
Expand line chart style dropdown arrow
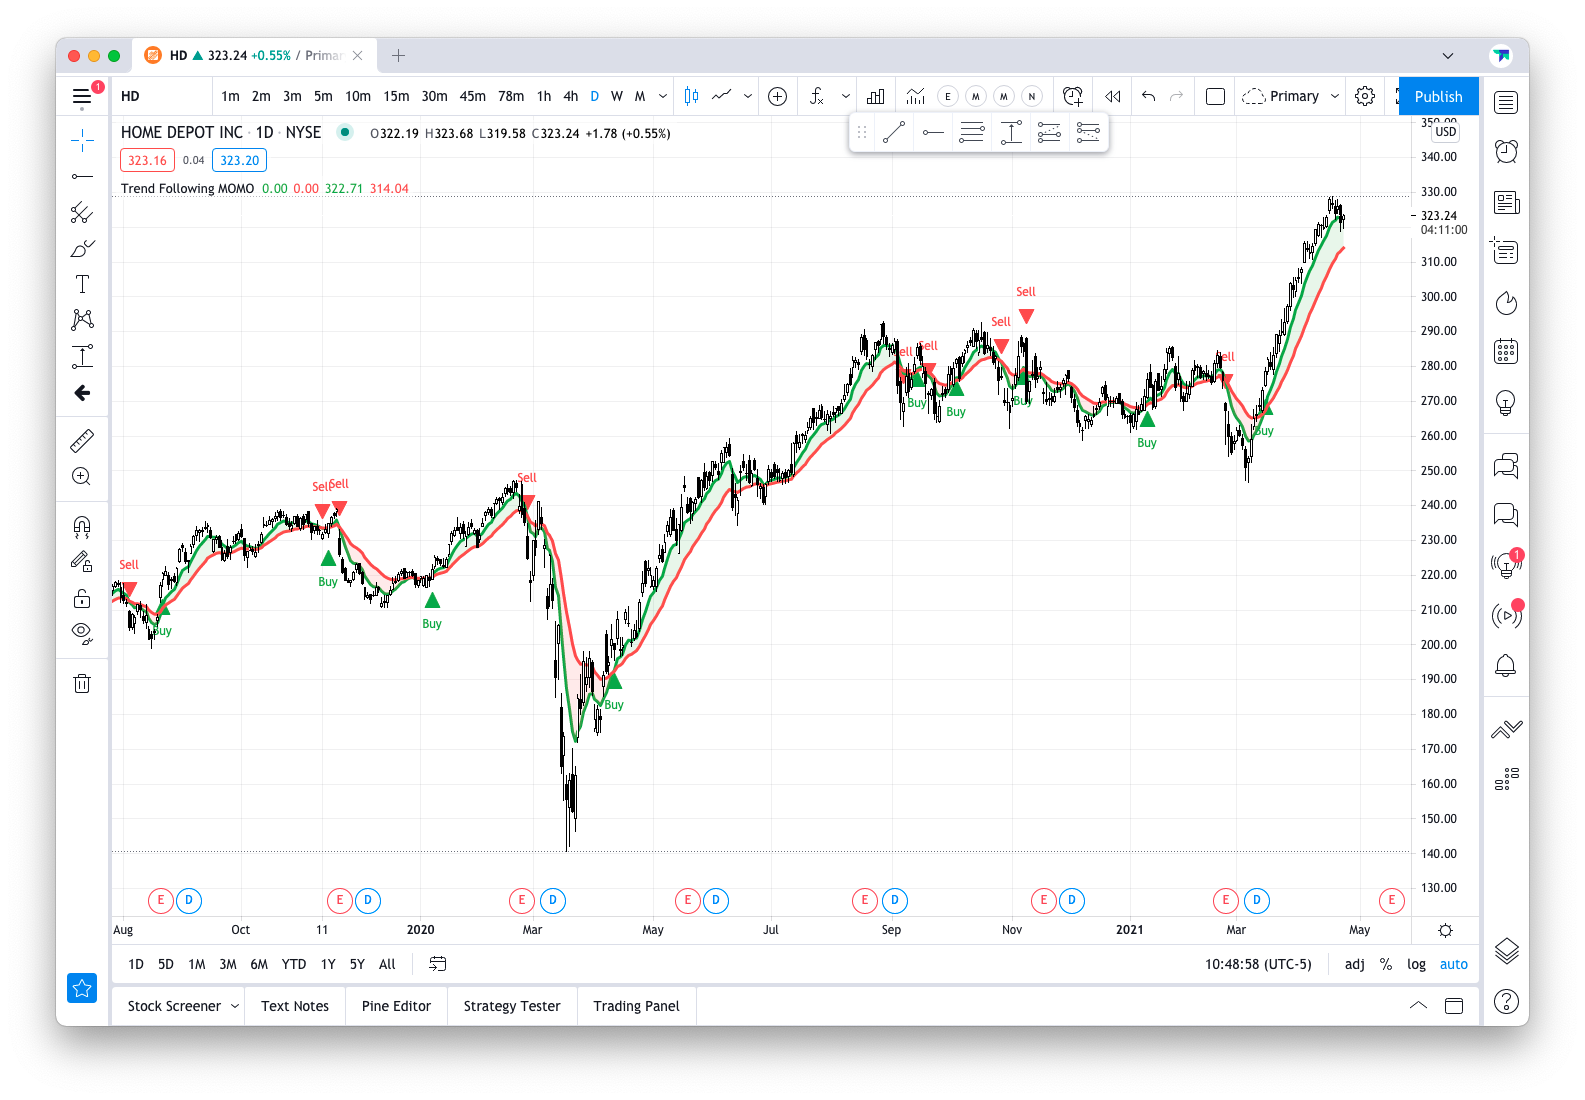[x=748, y=96]
